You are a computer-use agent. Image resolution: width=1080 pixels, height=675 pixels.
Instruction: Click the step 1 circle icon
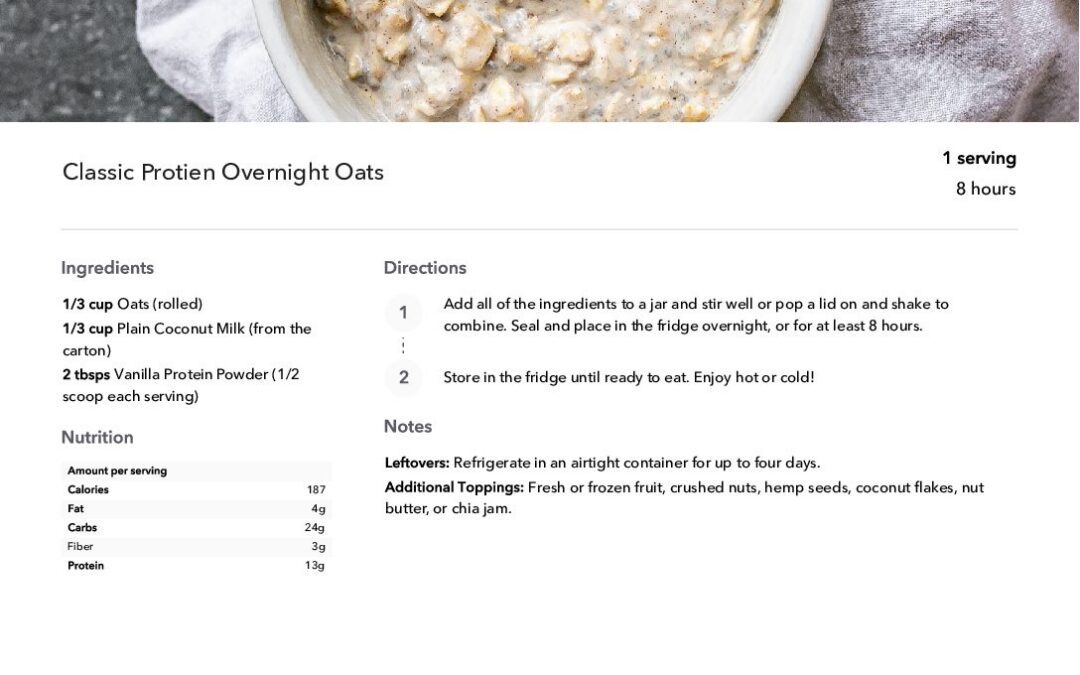tap(403, 313)
